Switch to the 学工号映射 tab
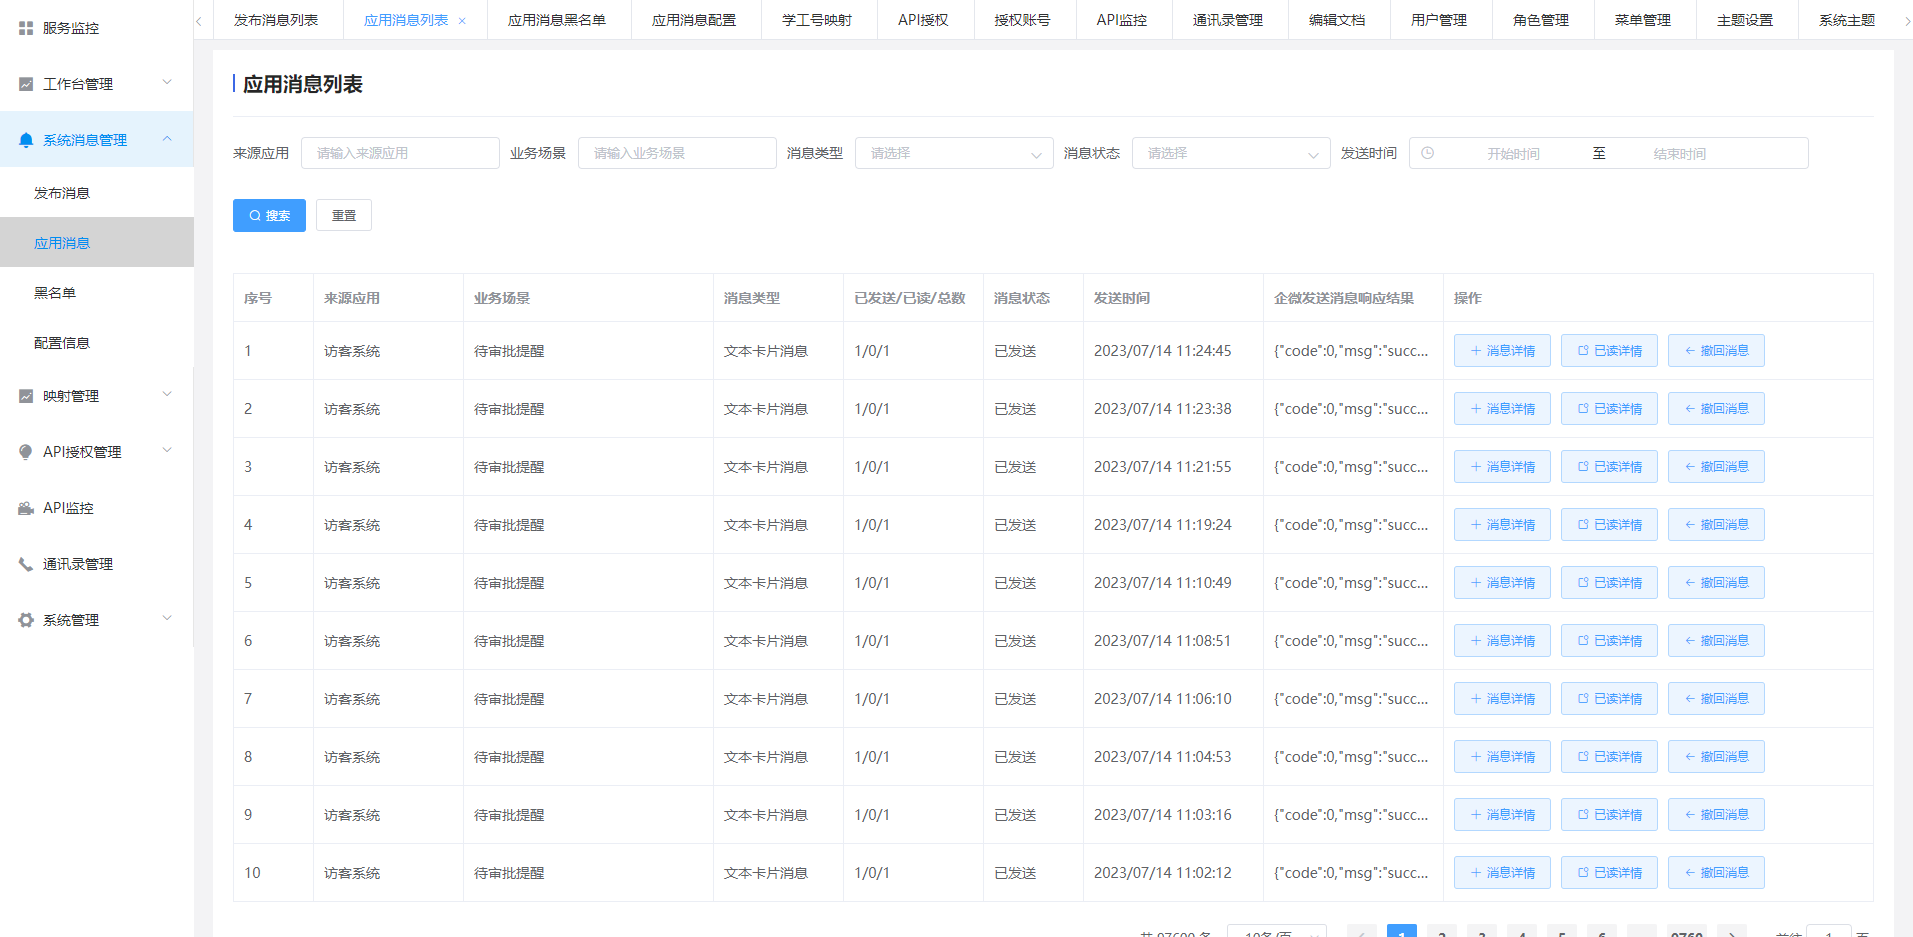Image resolution: width=1913 pixels, height=937 pixels. coord(817,20)
